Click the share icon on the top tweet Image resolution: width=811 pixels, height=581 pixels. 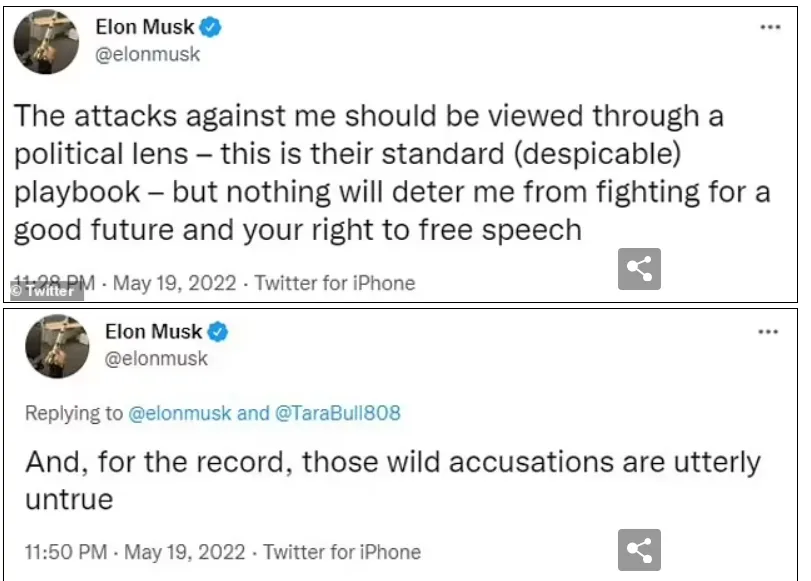(638, 268)
